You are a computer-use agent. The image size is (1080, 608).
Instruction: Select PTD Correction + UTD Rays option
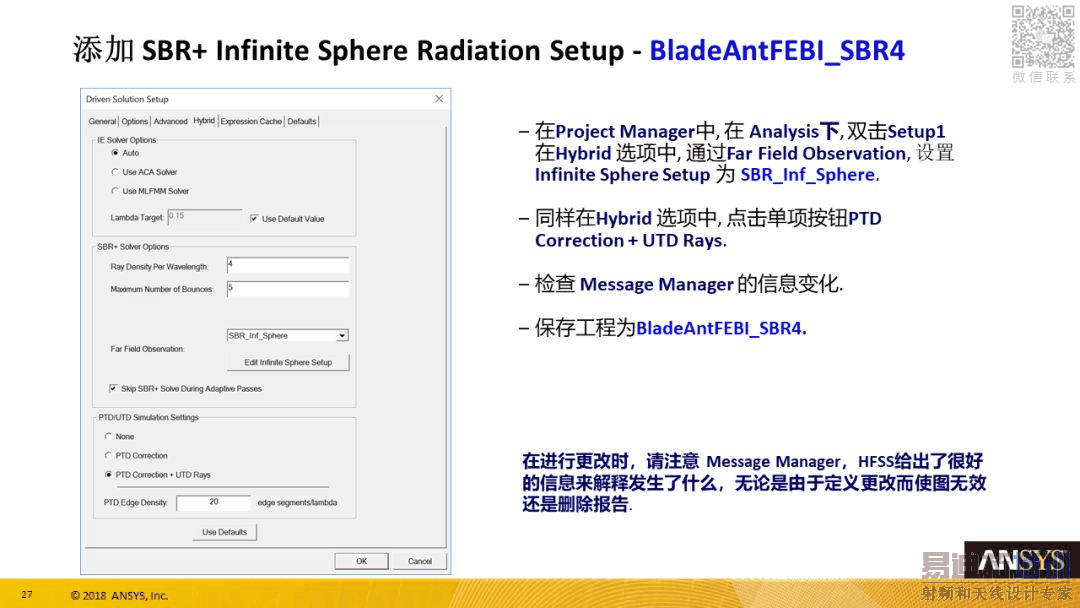pyautogui.click(x=108, y=475)
